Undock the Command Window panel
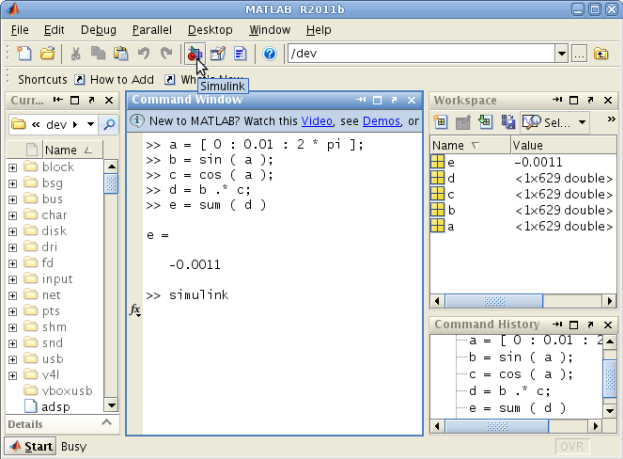The height and width of the screenshot is (459, 623). coord(394,100)
